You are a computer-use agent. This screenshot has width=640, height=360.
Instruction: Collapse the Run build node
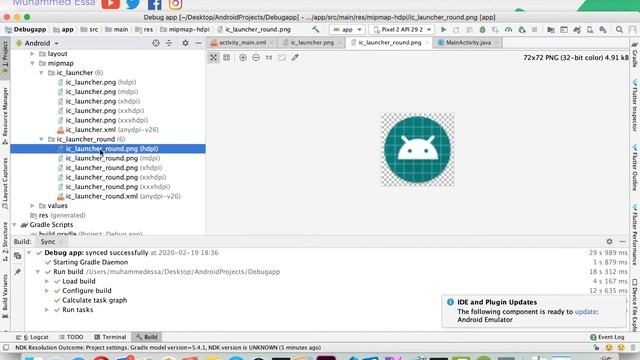click(x=38, y=272)
